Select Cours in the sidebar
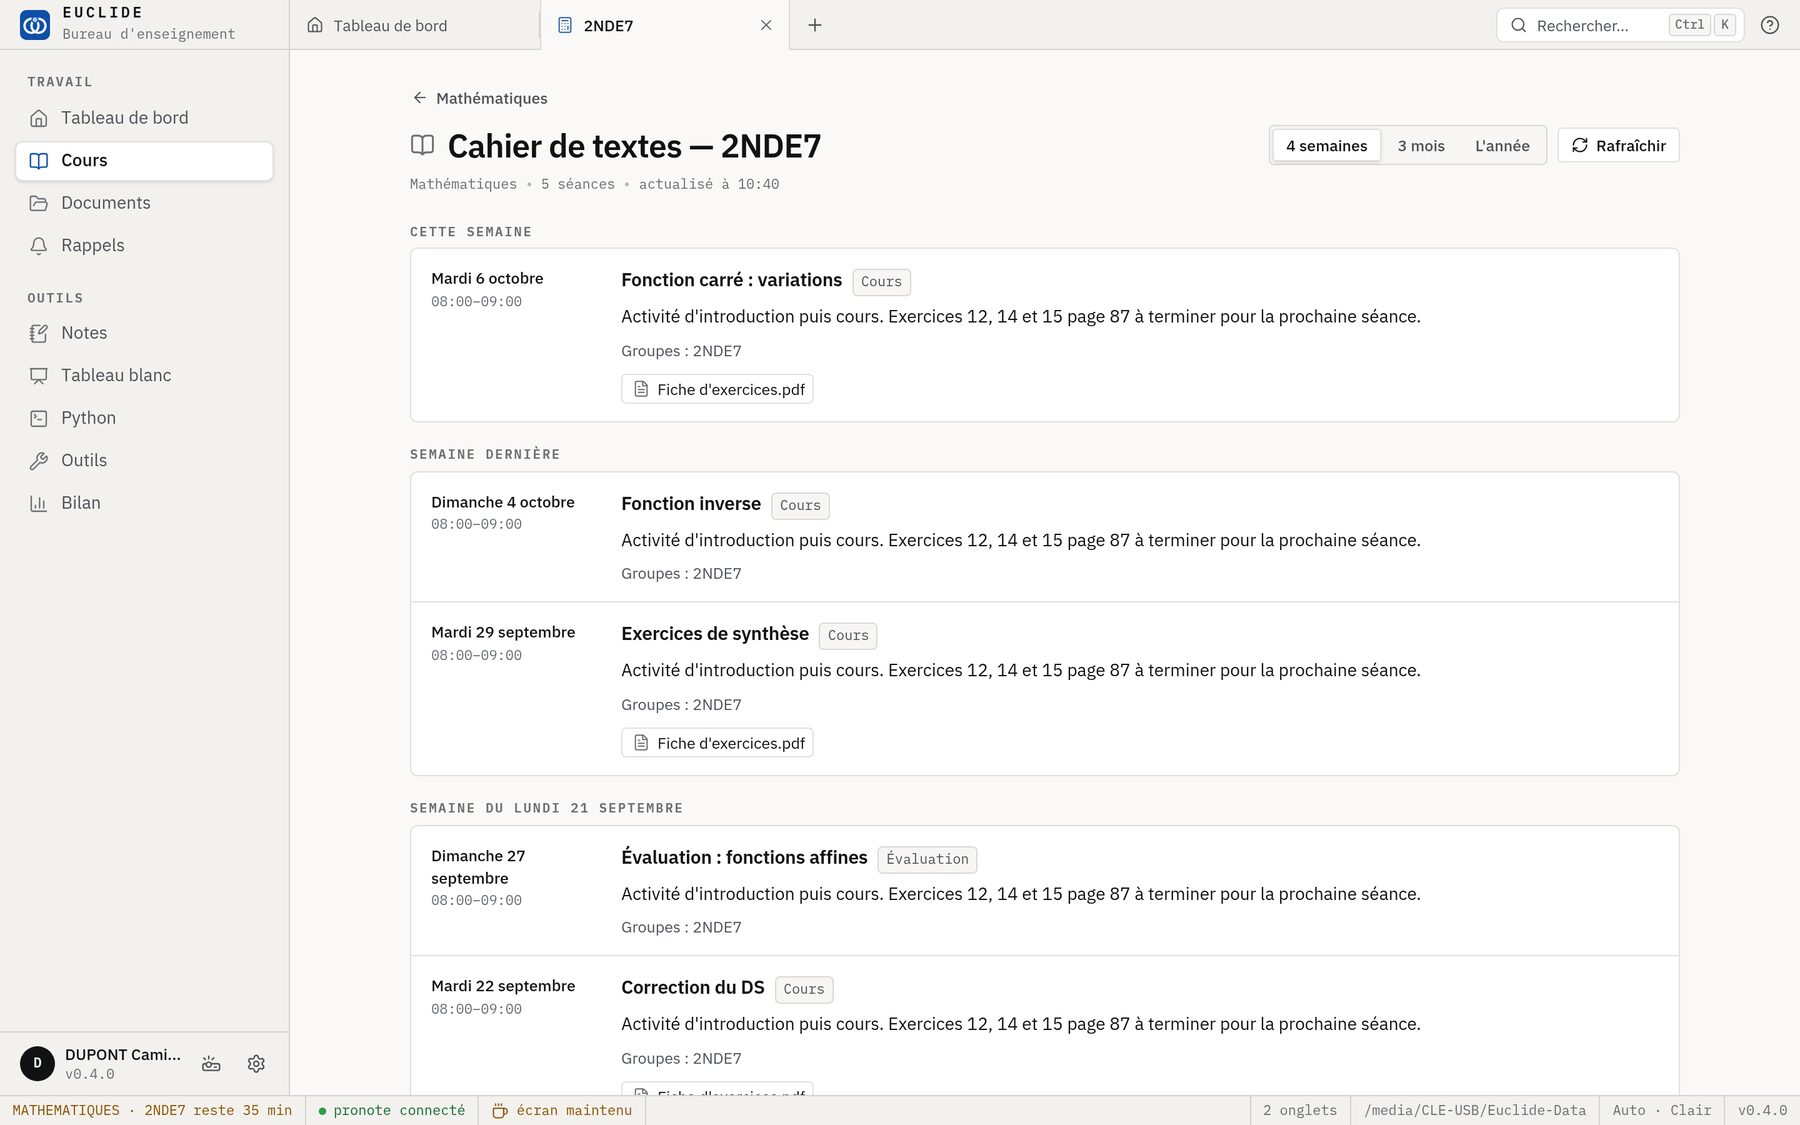1800x1125 pixels. (144, 161)
